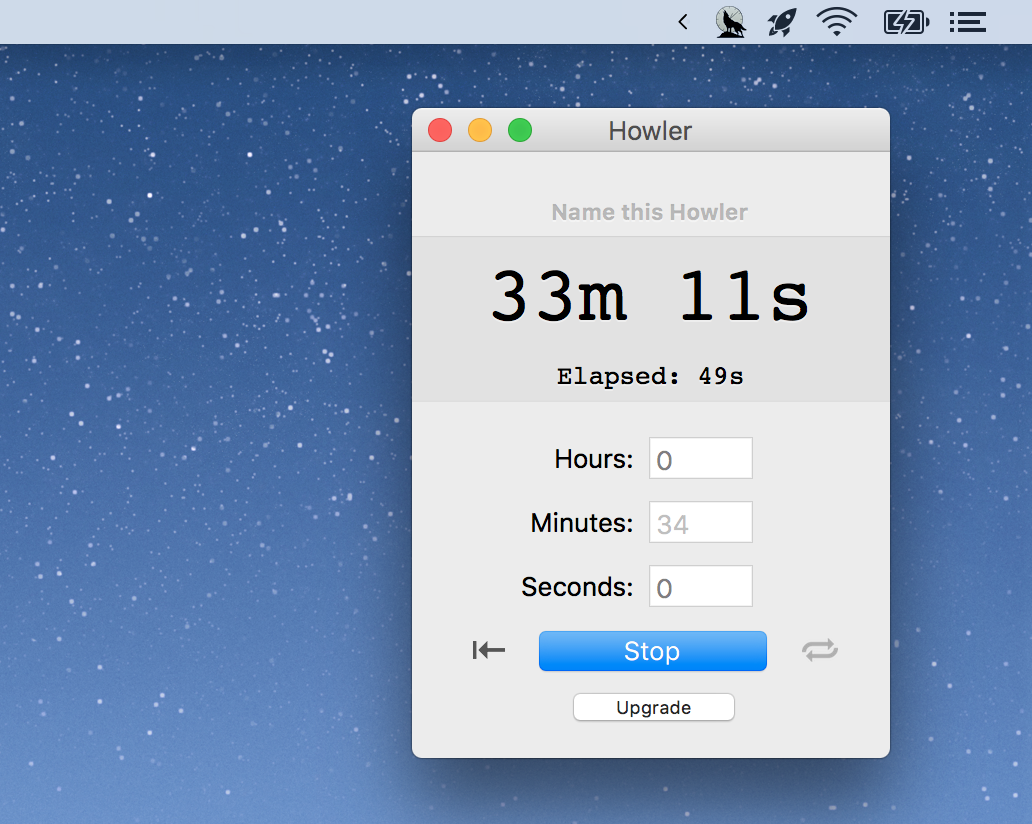Click the Howler window title
Viewport: 1032px width, 824px height.
650,131
